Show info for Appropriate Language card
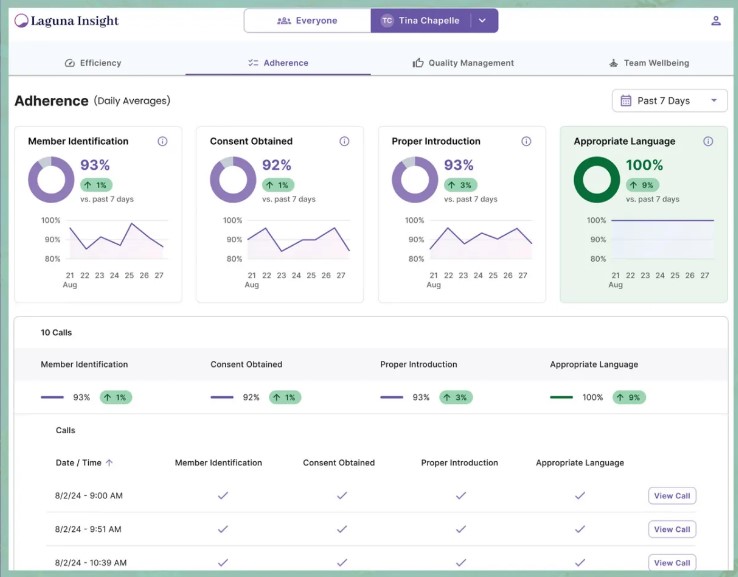738x577 pixels. point(708,142)
